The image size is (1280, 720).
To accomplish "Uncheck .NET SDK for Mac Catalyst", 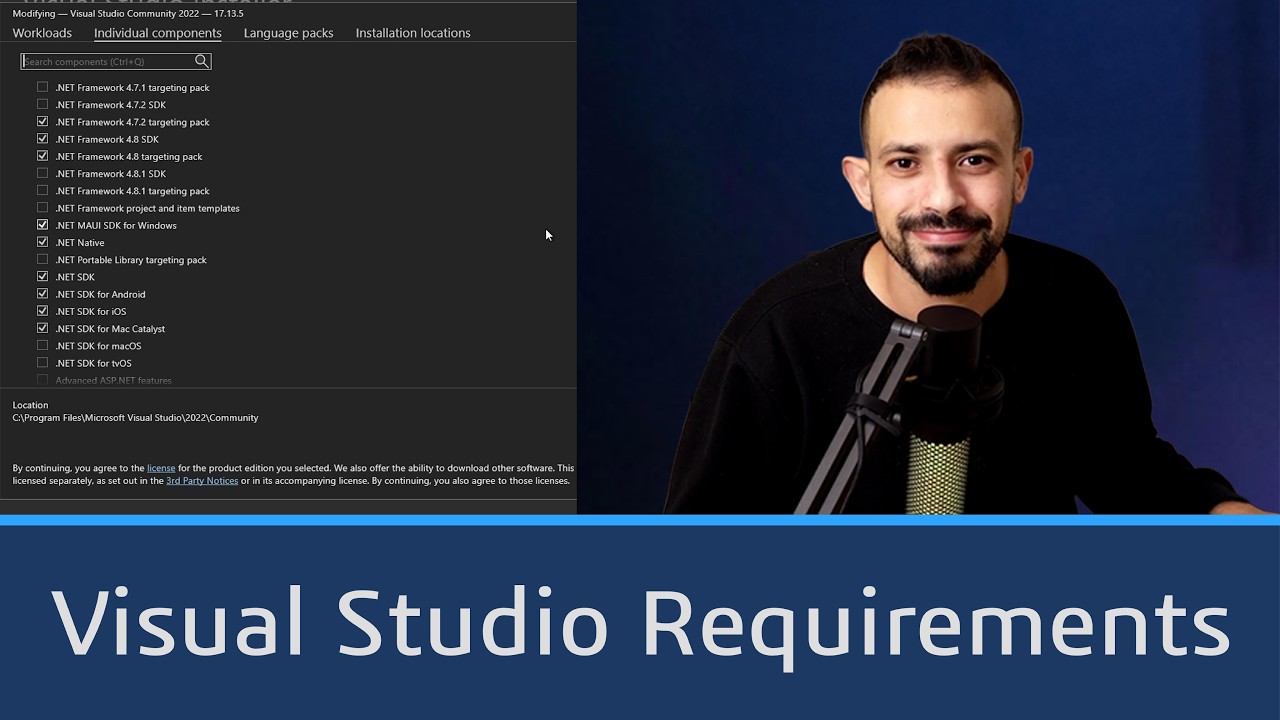I will pos(42,328).
